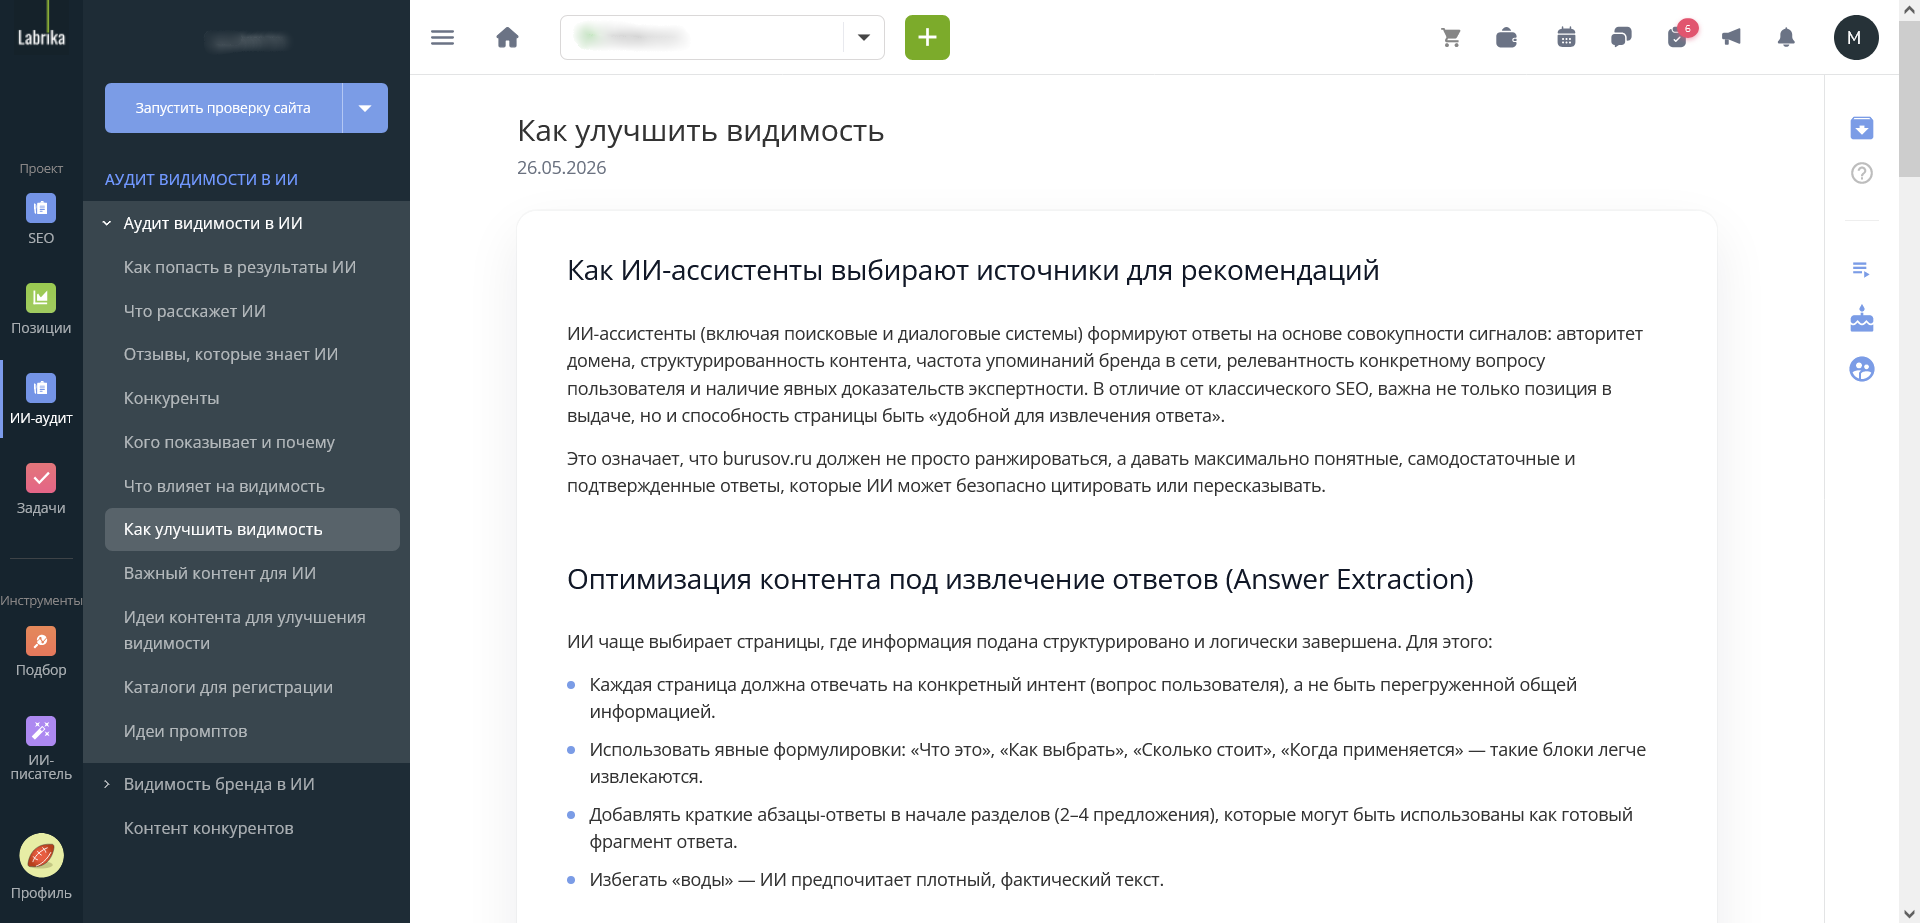Open the megaphone announcements icon
The height and width of the screenshot is (923, 1920).
[x=1731, y=38]
